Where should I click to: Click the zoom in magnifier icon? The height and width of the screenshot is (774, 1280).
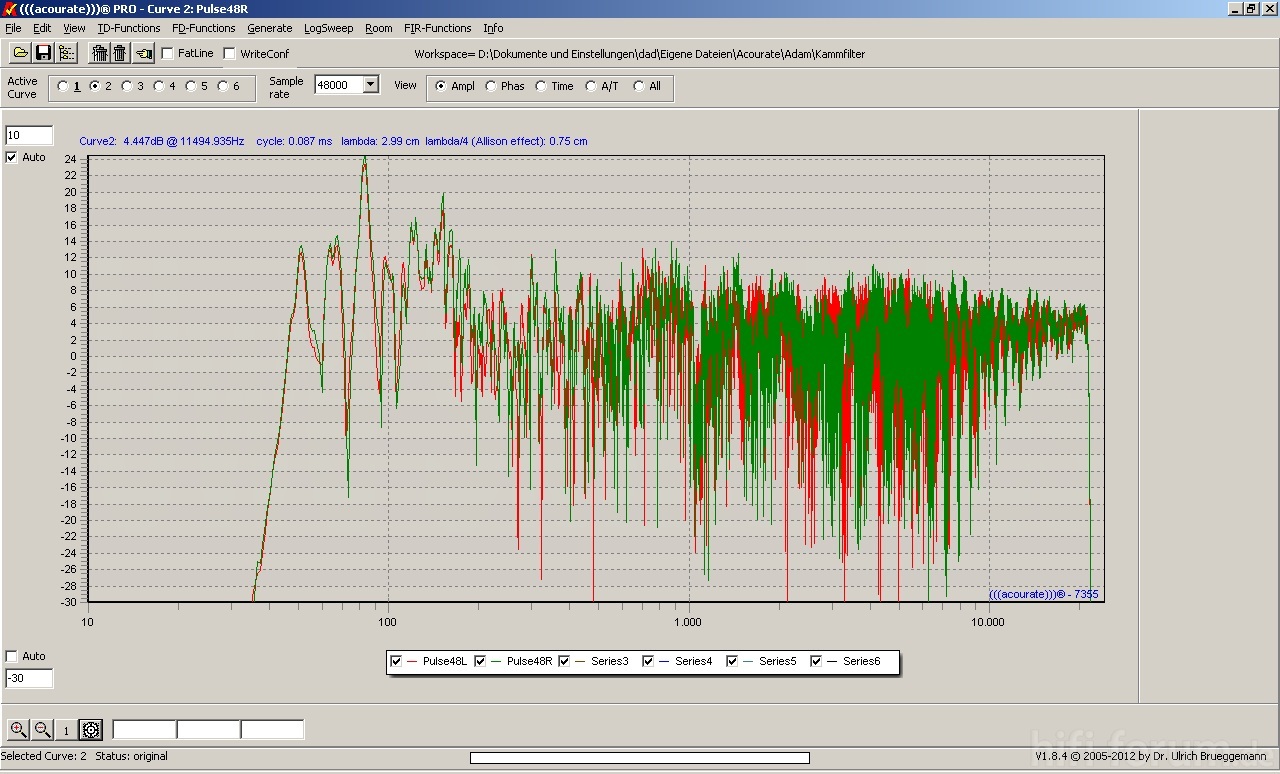(x=18, y=730)
